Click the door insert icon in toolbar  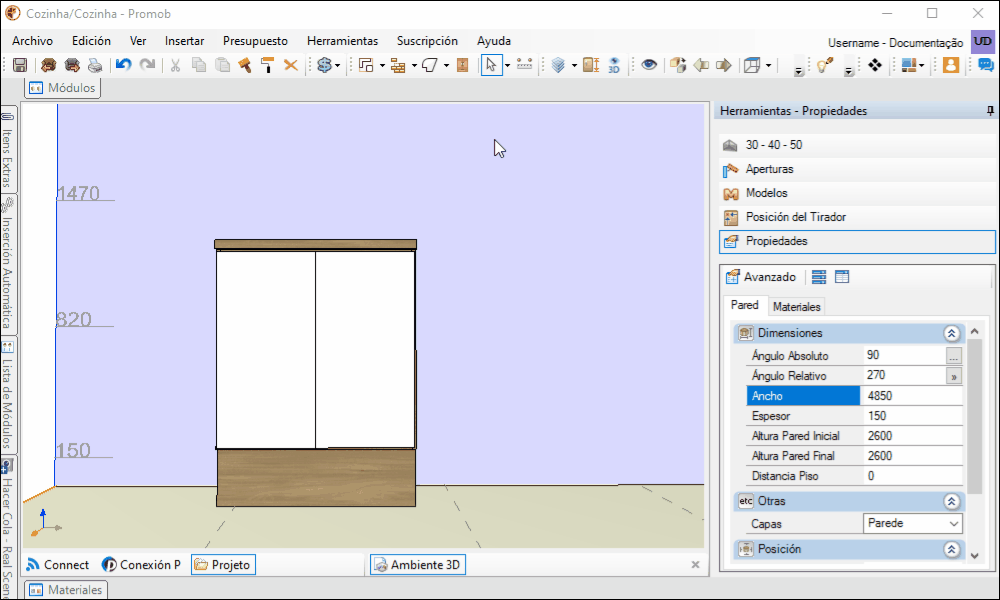coord(463,65)
